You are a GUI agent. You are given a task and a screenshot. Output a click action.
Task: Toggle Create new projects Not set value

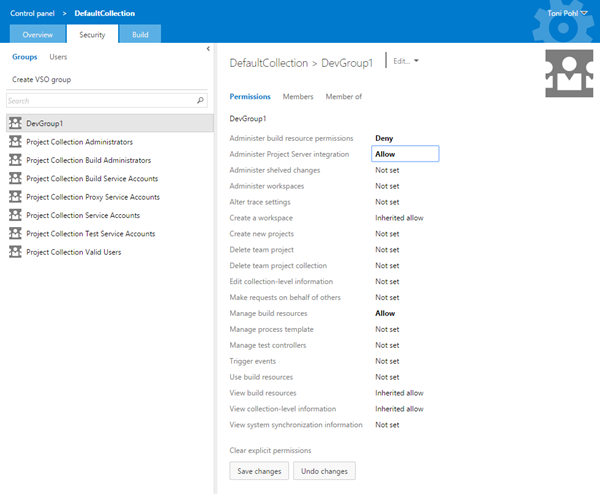[387, 233]
